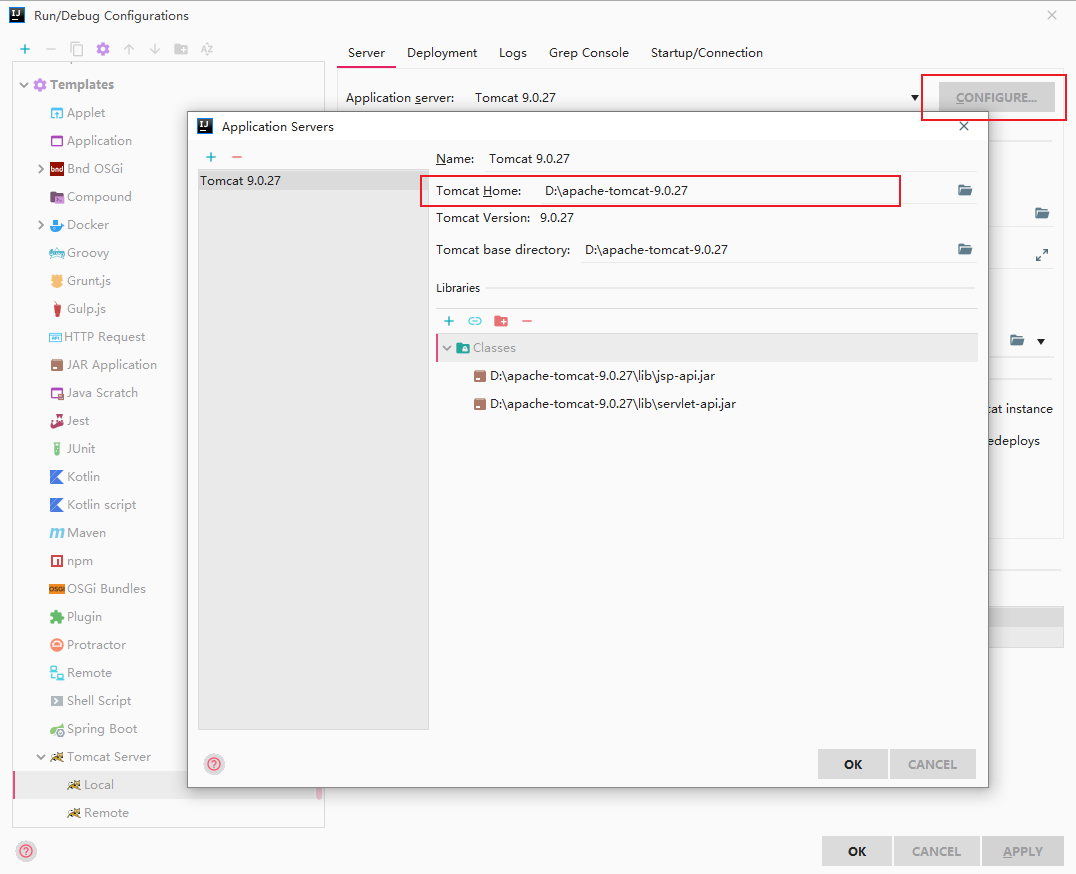Attach library via link icon
Screen dimensions: 1076x874
[475, 321]
